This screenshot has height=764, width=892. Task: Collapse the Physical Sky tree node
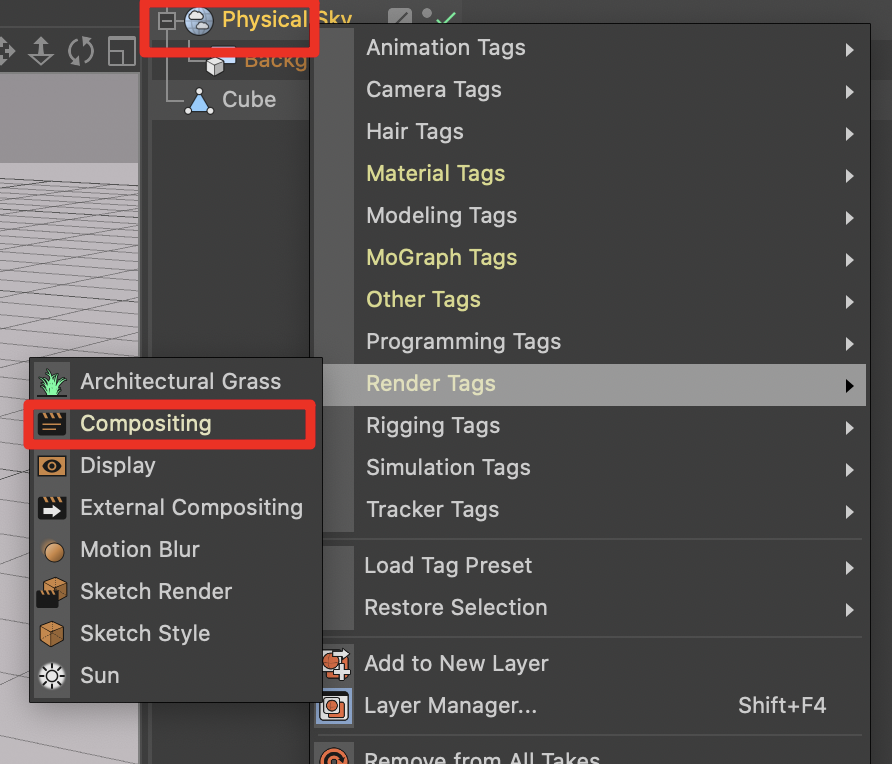(167, 21)
